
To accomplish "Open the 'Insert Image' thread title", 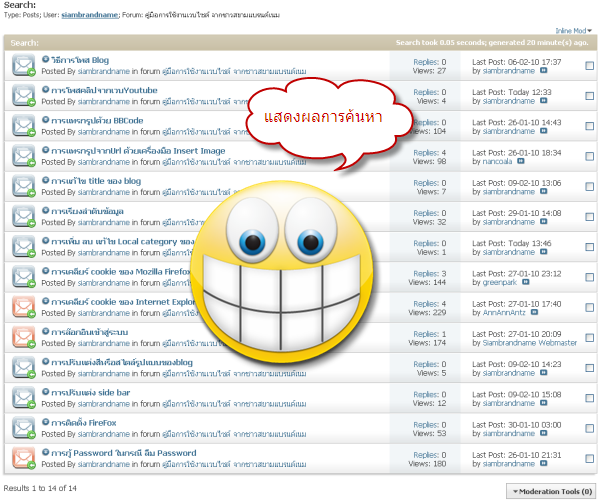I will (x=139, y=151).
